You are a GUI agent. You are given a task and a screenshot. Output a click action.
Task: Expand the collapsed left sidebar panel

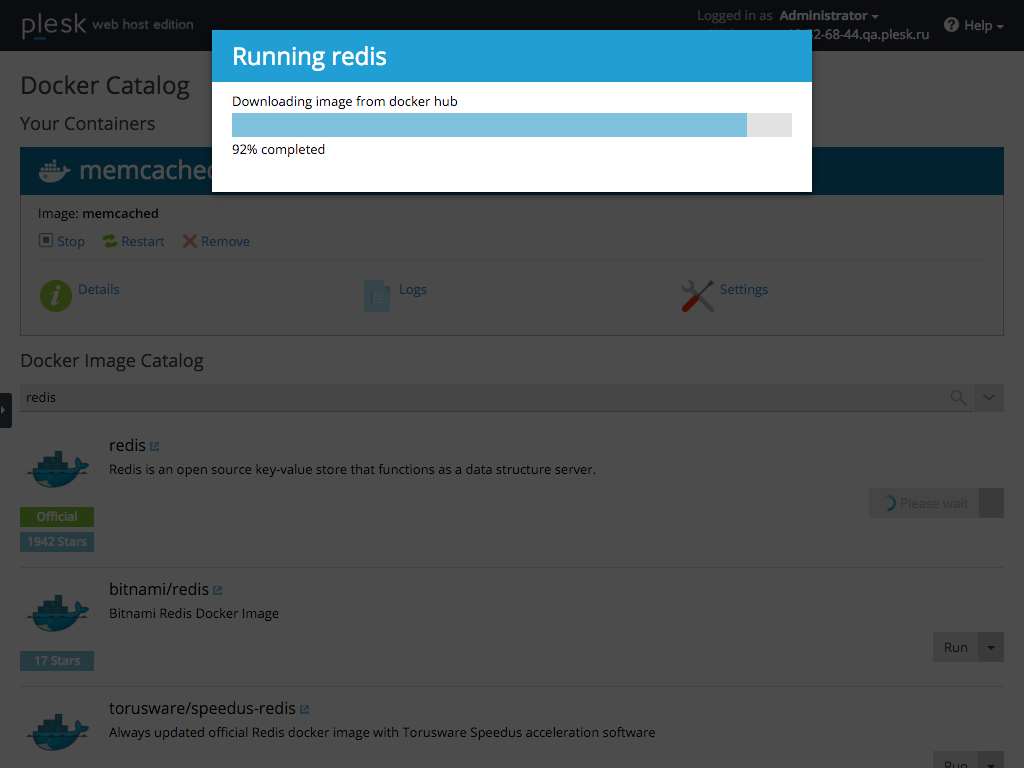(x=4, y=409)
